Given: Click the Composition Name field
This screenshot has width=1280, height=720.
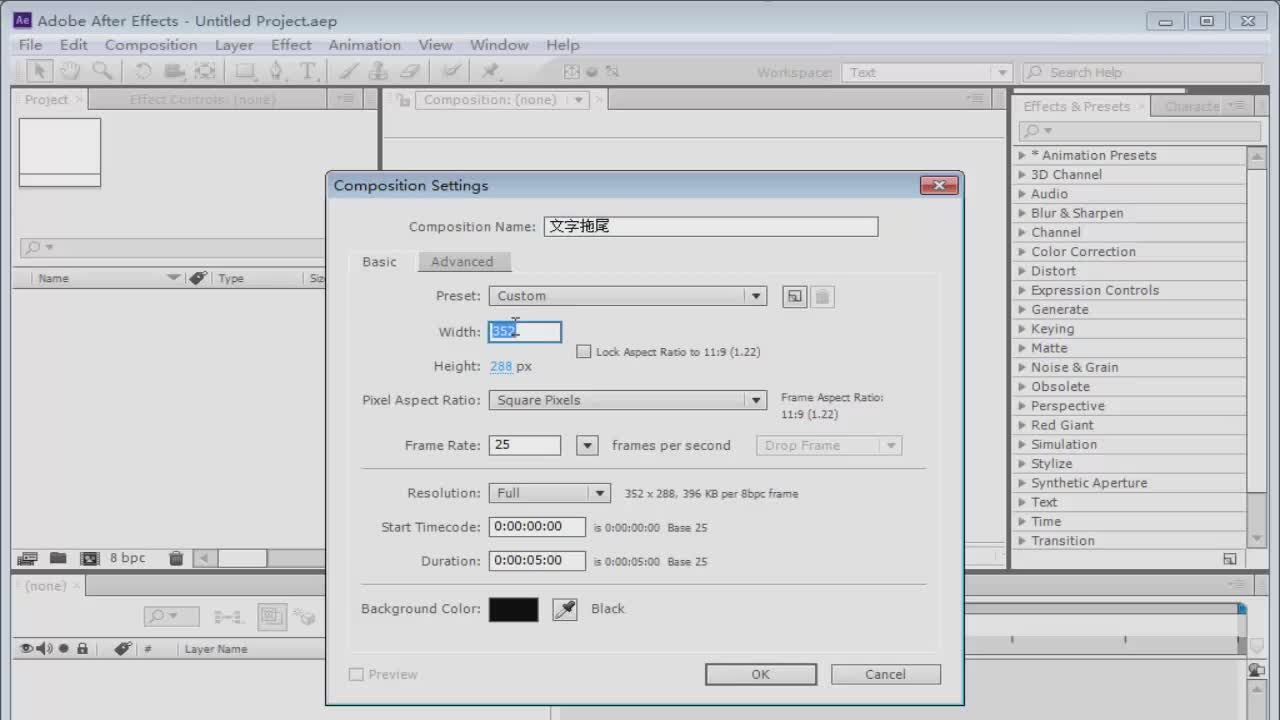Looking at the screenshot, I should click(x=711, y=227).
